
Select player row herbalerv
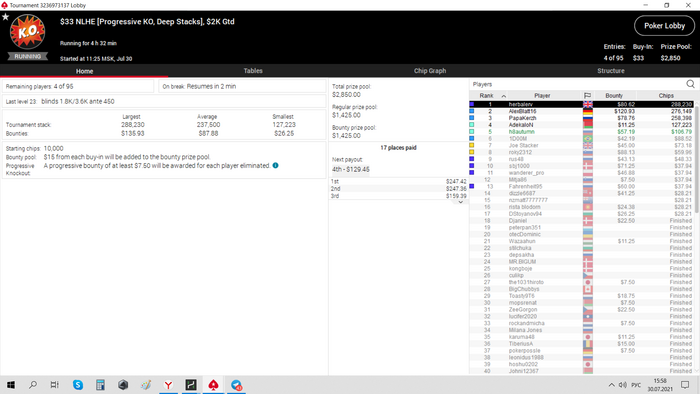tap(582, 104)
